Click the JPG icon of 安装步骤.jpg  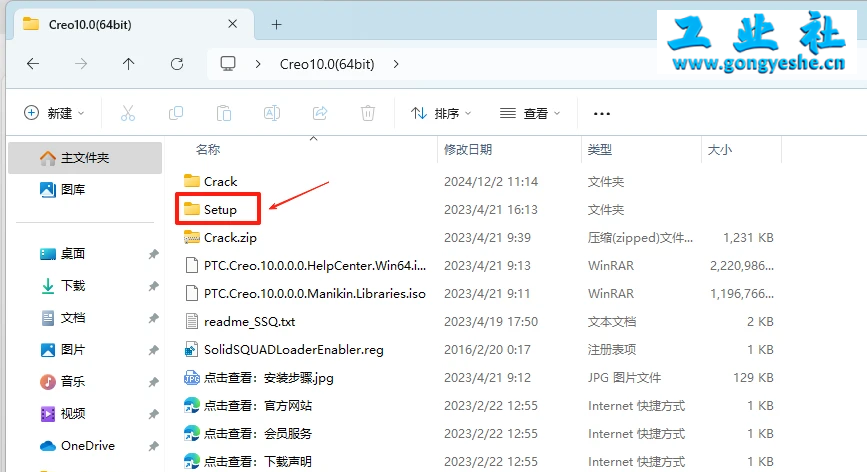[191, 377]
